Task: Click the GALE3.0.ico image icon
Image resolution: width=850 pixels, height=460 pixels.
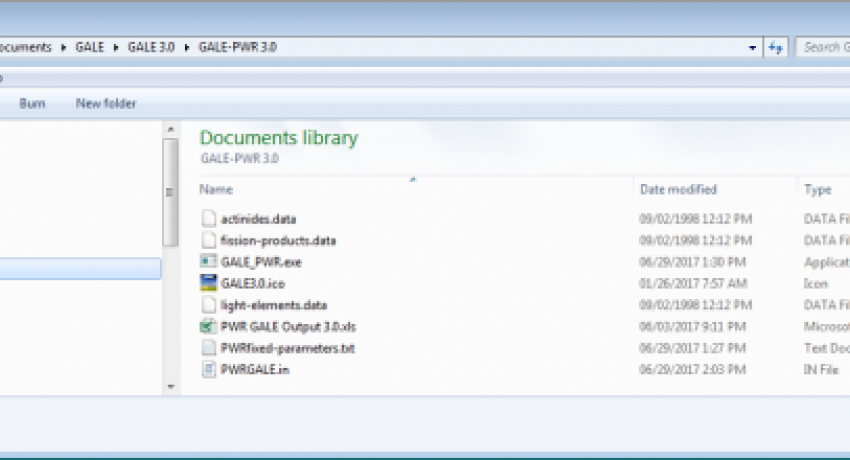Action: pos(209,283)
